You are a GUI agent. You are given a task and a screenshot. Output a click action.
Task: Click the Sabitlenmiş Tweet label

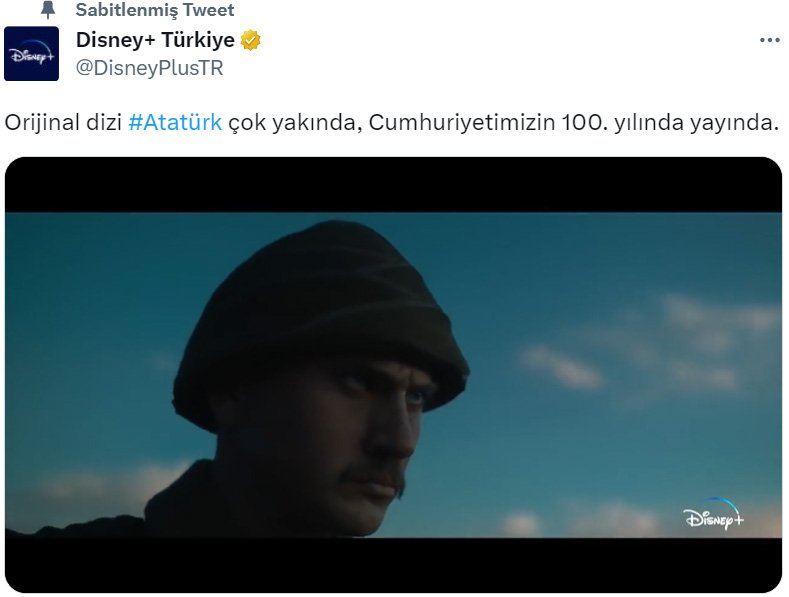click(x=155, y=10)
